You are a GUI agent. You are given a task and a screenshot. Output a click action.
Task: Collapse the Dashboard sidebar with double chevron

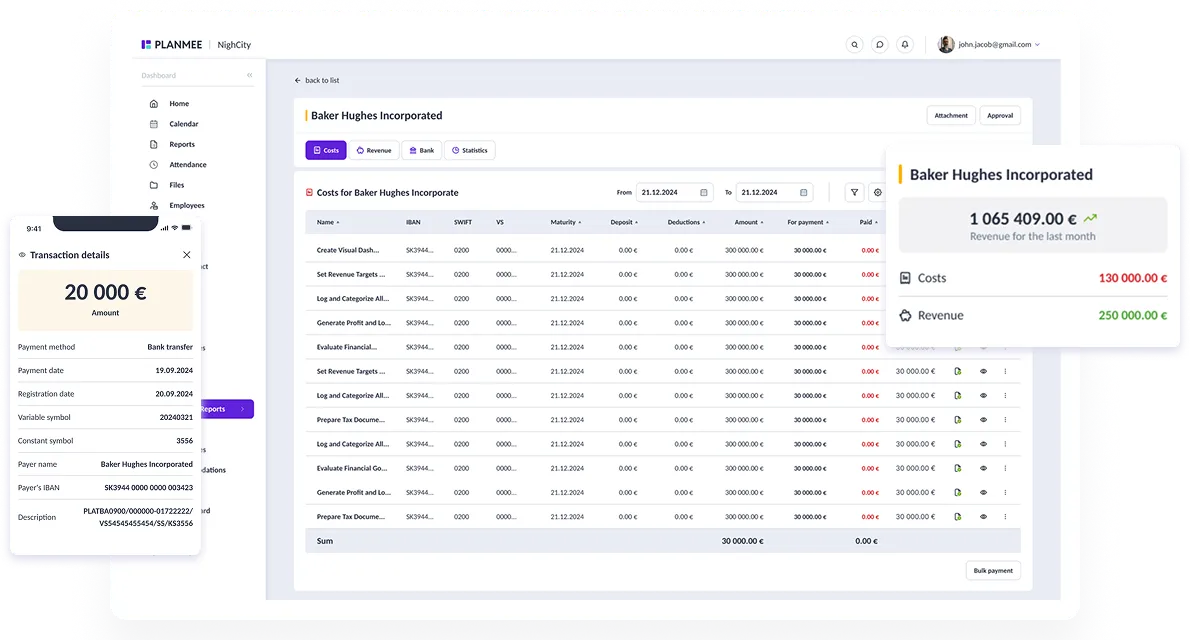250,75
